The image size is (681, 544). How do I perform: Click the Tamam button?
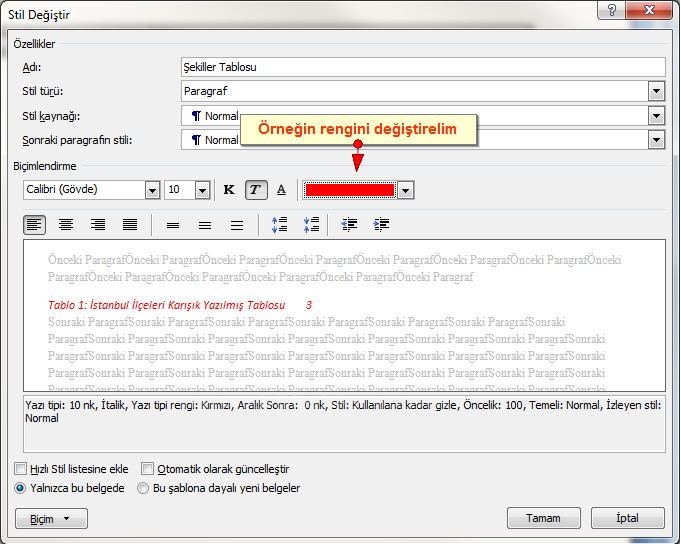click(x=544, y=518)
